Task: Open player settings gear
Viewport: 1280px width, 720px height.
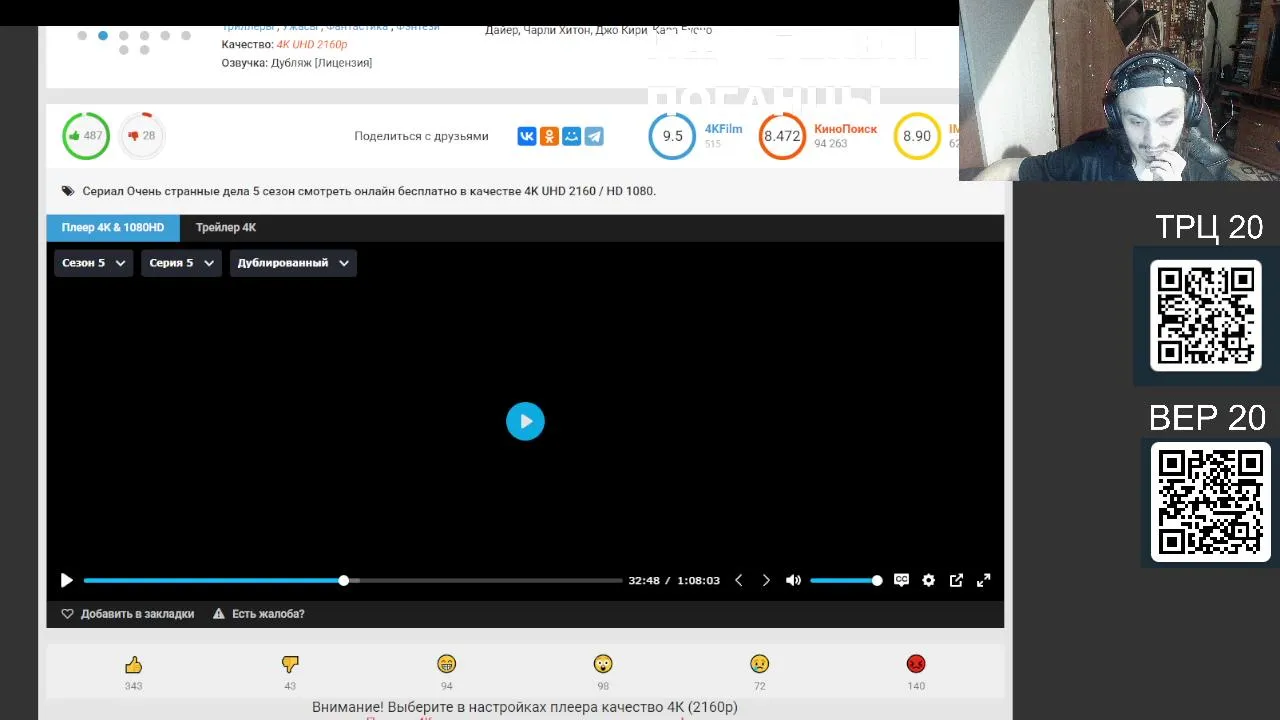Action: point(928,580)
